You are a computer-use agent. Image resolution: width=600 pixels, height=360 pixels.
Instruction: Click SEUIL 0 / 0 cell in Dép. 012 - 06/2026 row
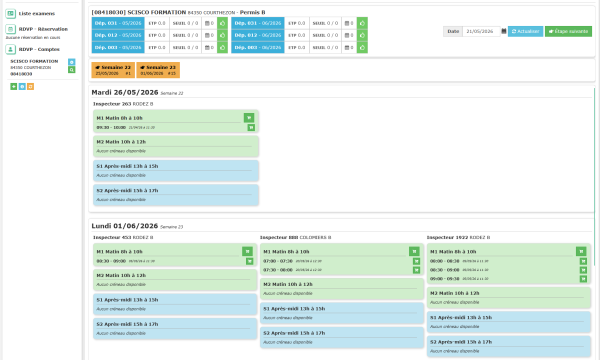pos(325,36)
